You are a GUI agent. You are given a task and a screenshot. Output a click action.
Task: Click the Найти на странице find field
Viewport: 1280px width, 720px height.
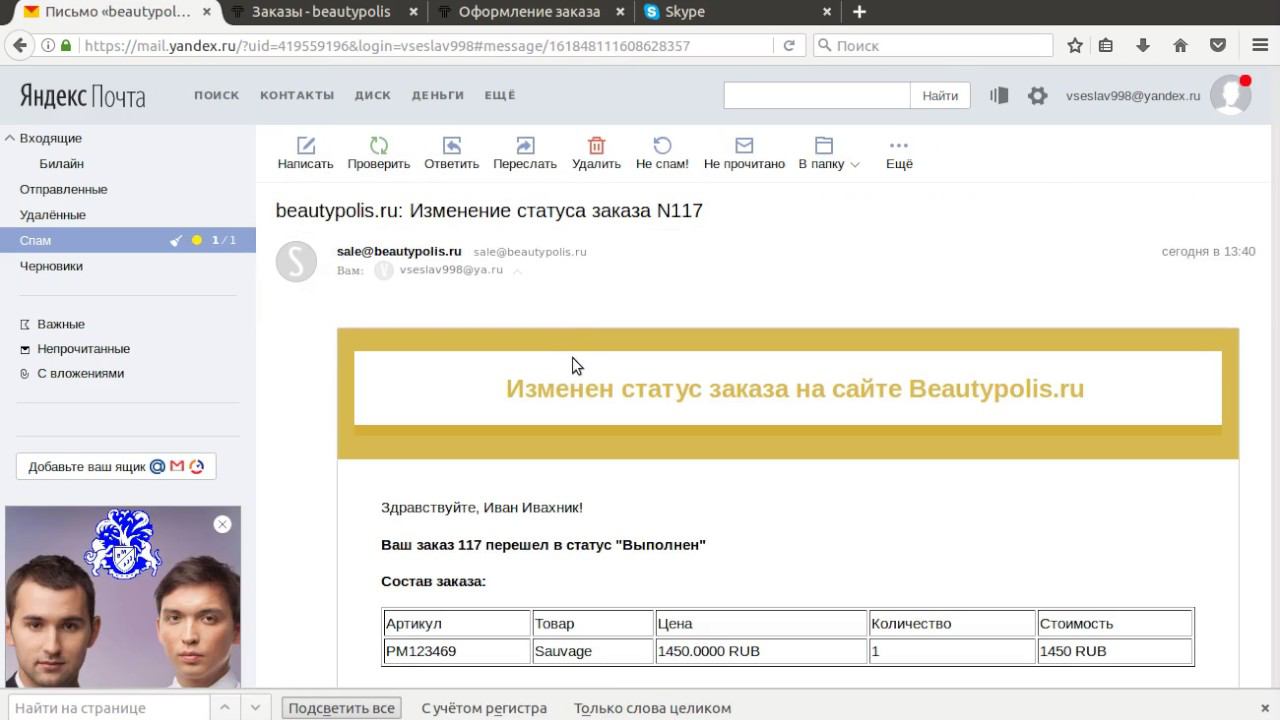[109, 708]
